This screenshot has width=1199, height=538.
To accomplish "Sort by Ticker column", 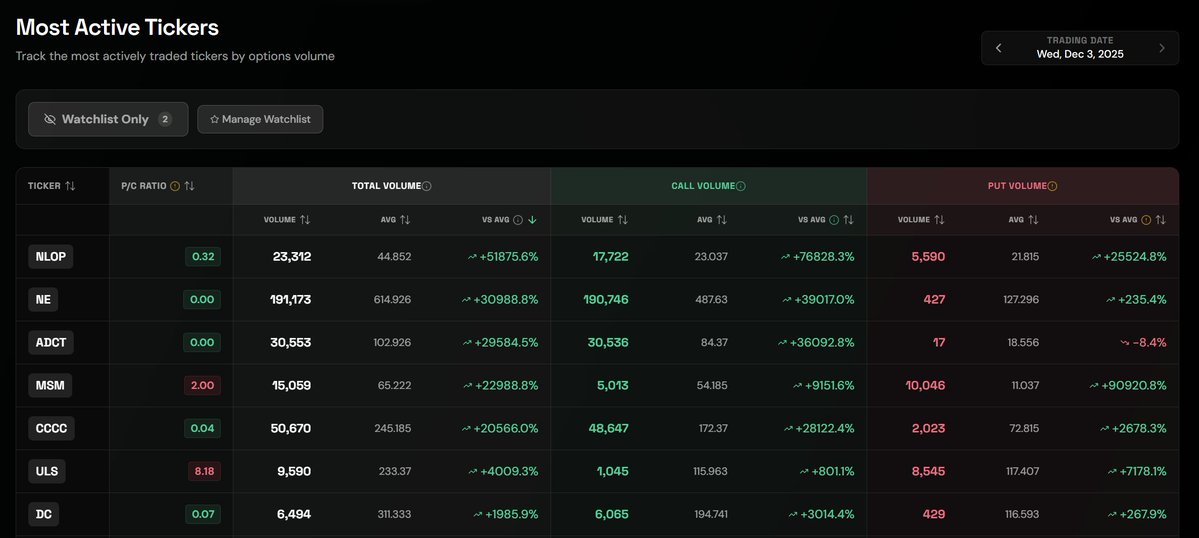I will pos(70,186).
